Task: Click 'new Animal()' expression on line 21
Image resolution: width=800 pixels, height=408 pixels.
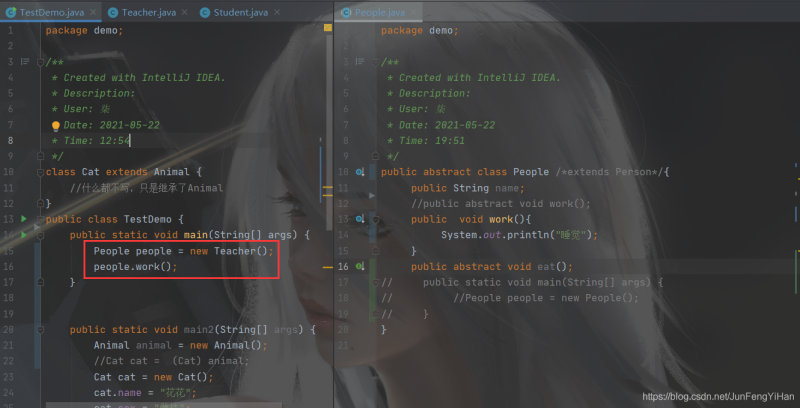Action: pos(226,345)
